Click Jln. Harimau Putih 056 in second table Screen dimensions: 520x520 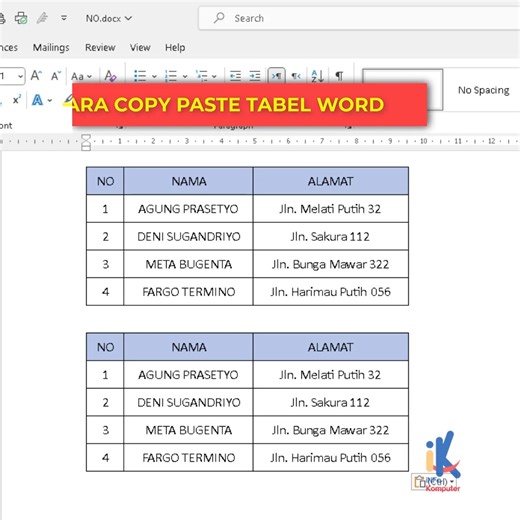330,458
